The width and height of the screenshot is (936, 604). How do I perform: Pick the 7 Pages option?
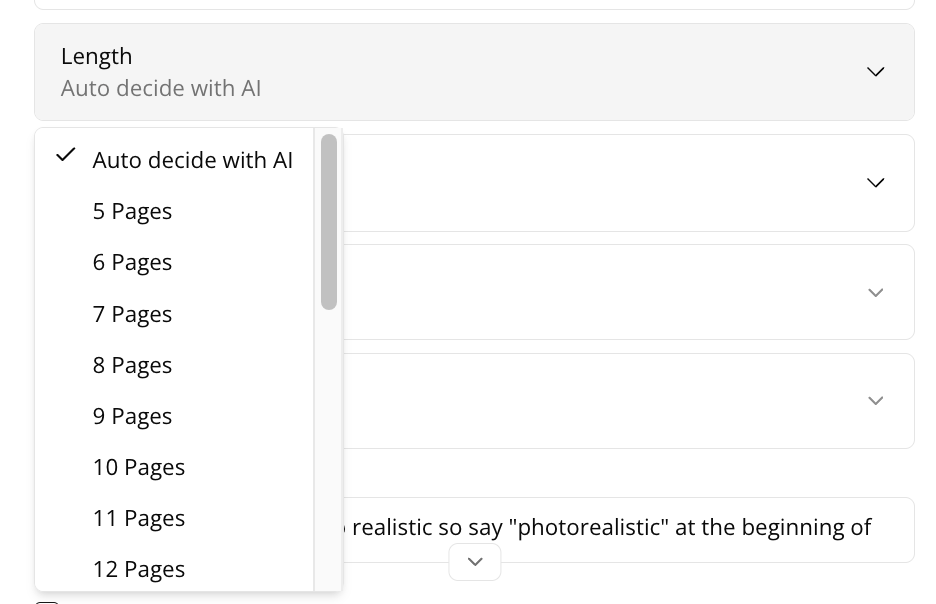click(x=132, y=314)
